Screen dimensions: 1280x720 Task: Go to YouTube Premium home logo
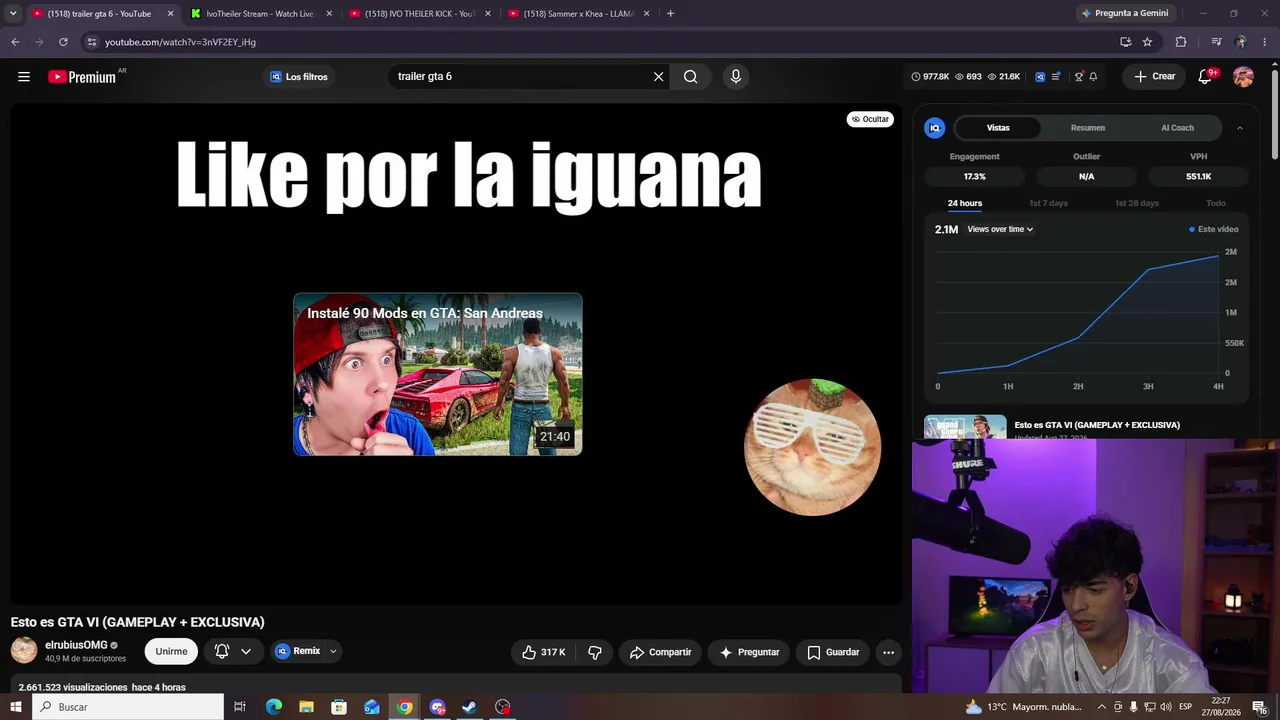[x=82, y=77]
